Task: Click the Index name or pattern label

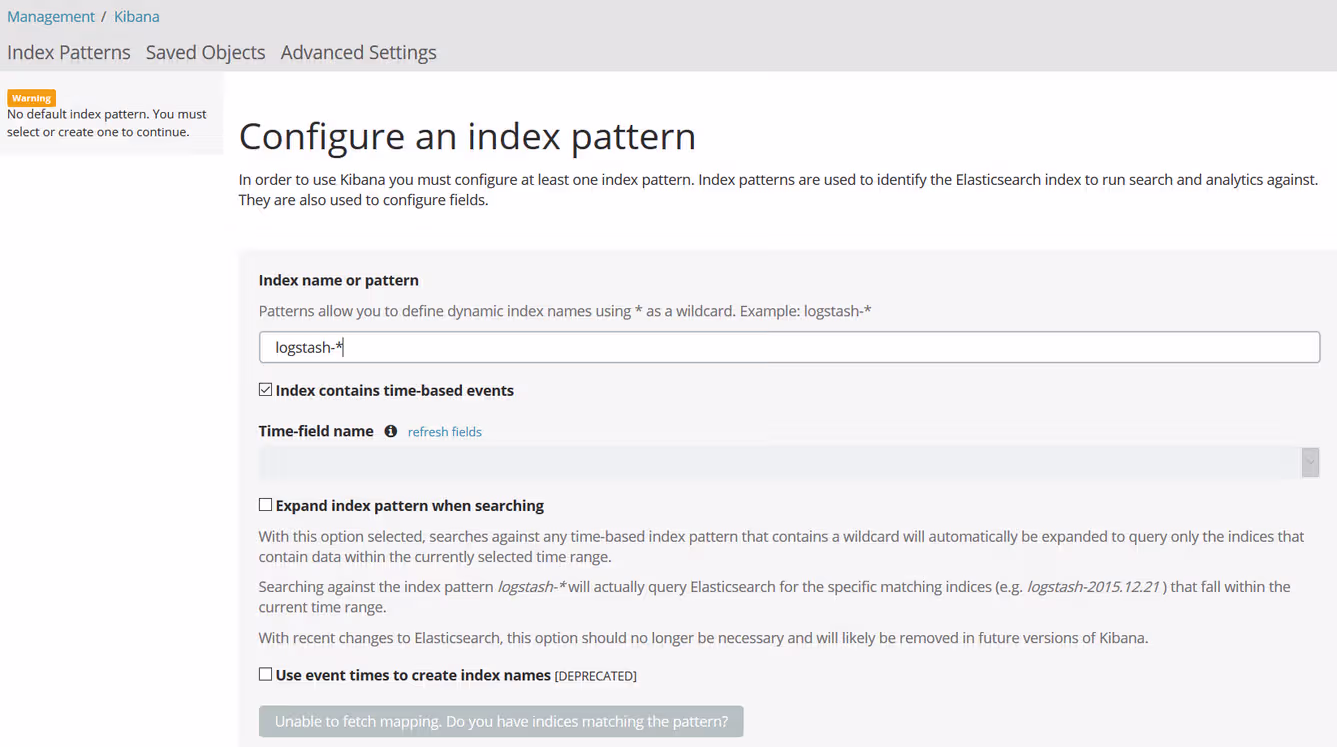Action: point(338,280)
